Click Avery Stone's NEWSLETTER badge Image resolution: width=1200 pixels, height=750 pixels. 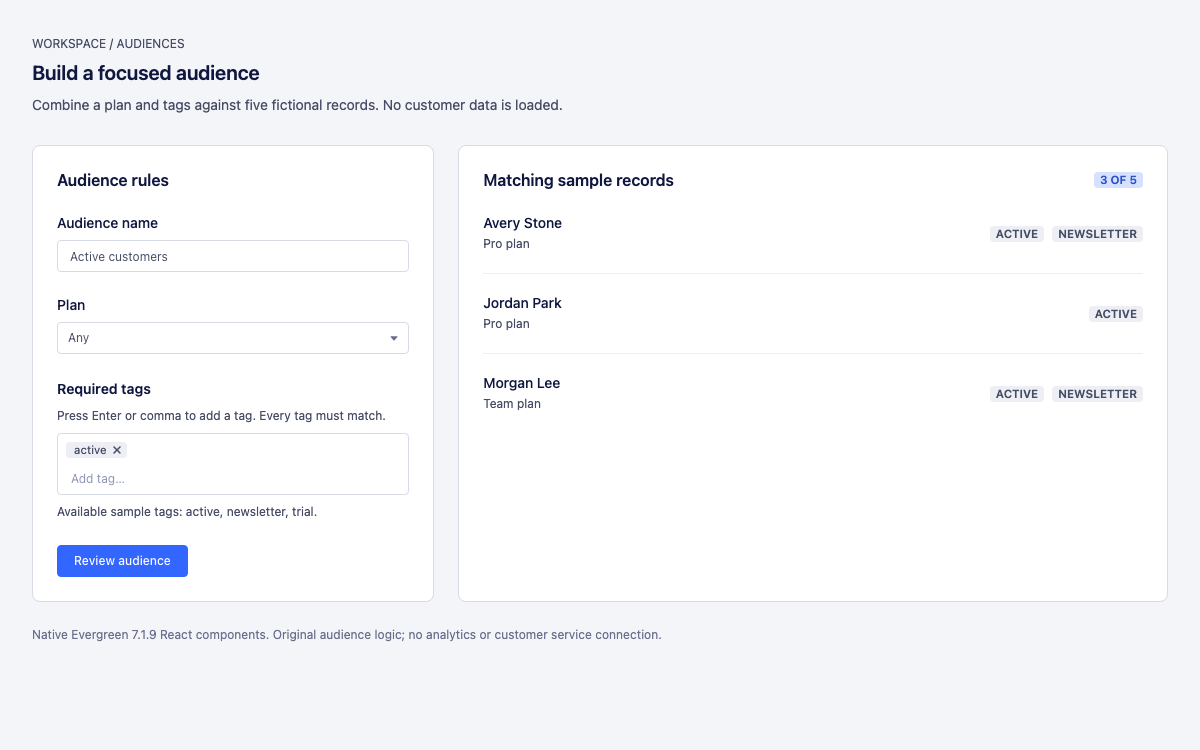point(1097,234)
